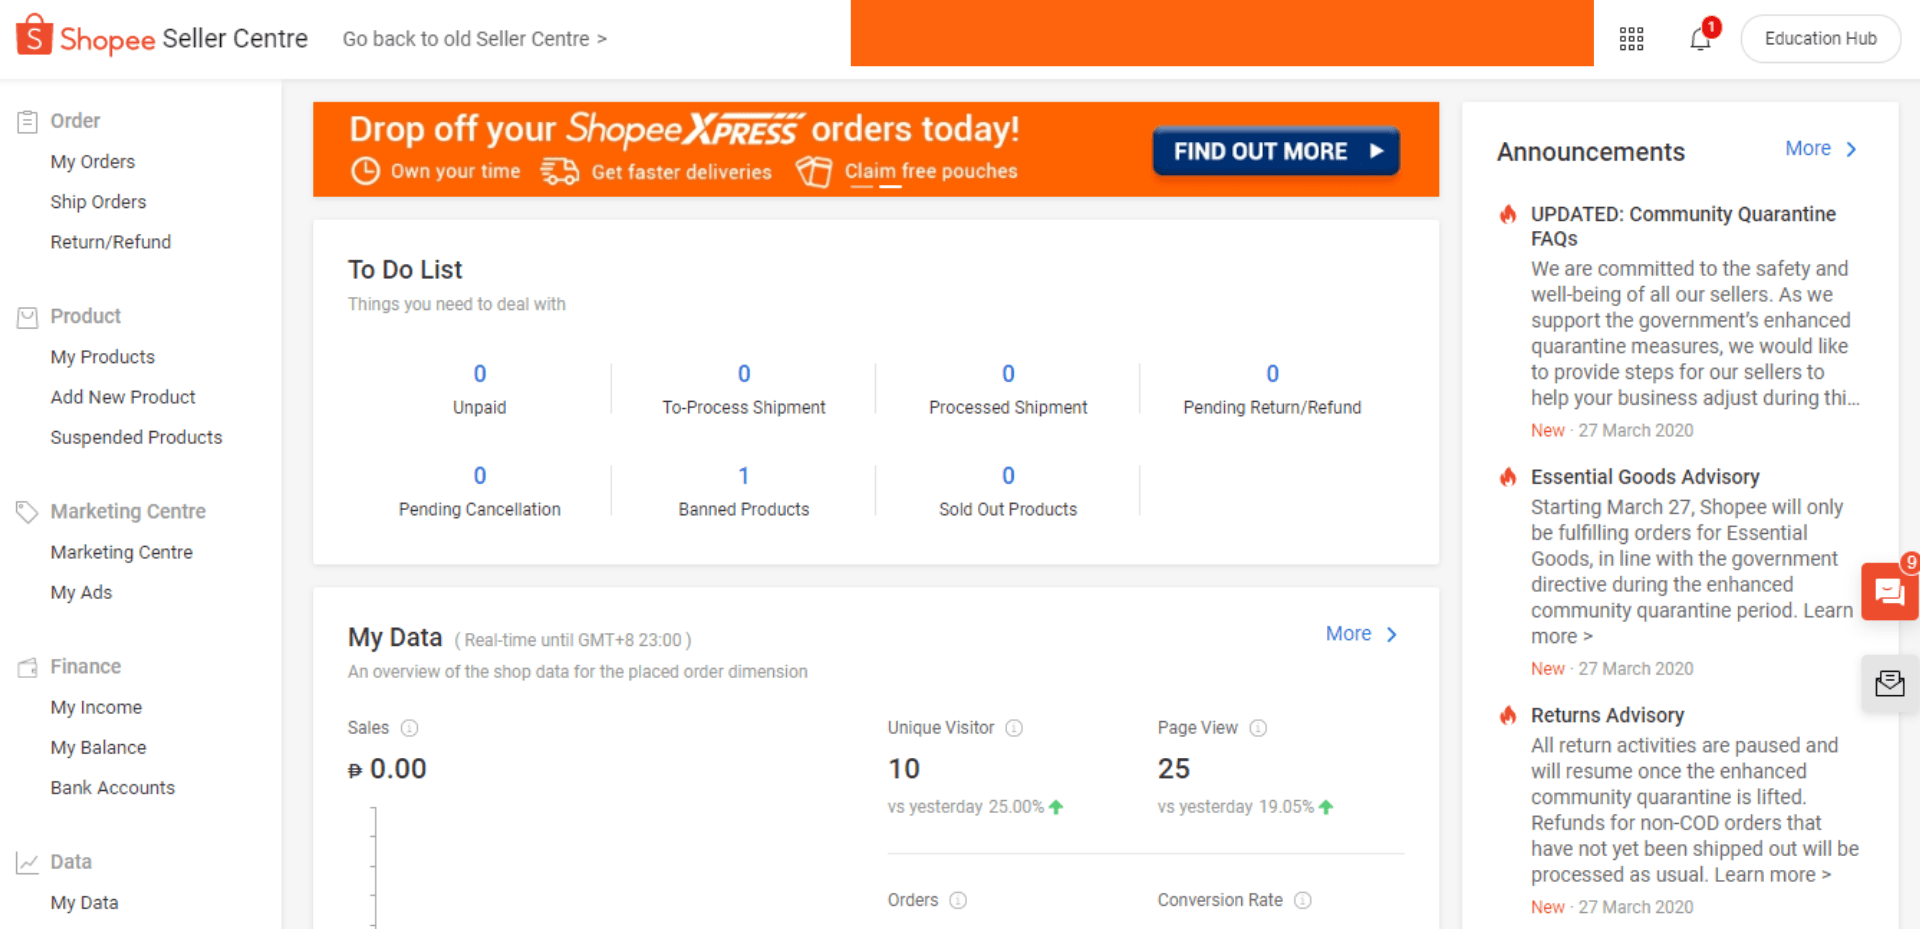Open My Income in sidebar
The image size is (1920, 929).
coord(96,707)
